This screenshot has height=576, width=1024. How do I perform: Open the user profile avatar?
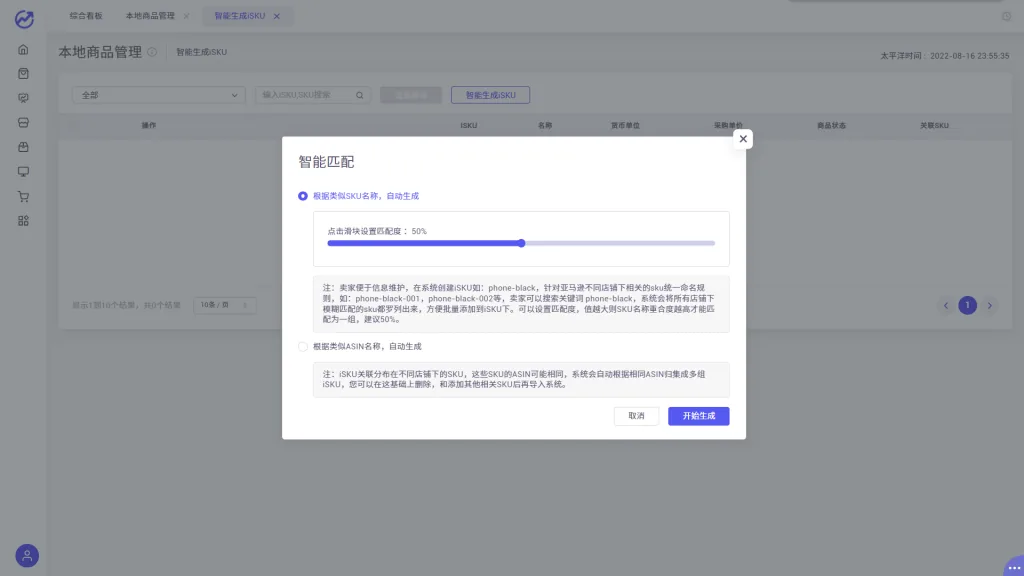pos(27,556)
